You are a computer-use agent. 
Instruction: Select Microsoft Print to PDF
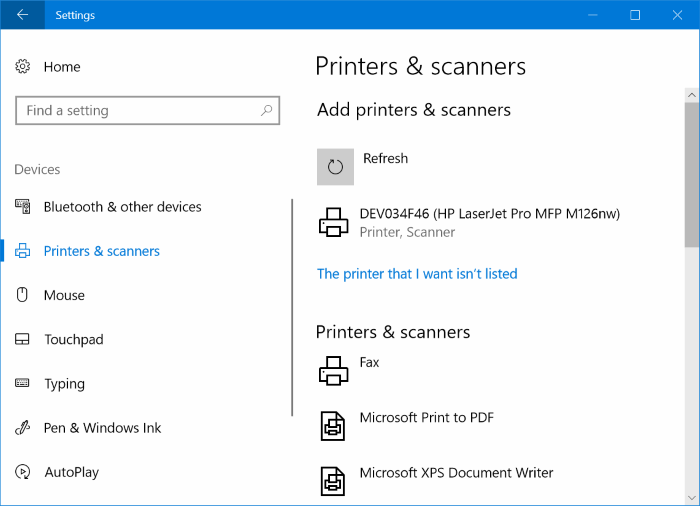click(427, 417)
